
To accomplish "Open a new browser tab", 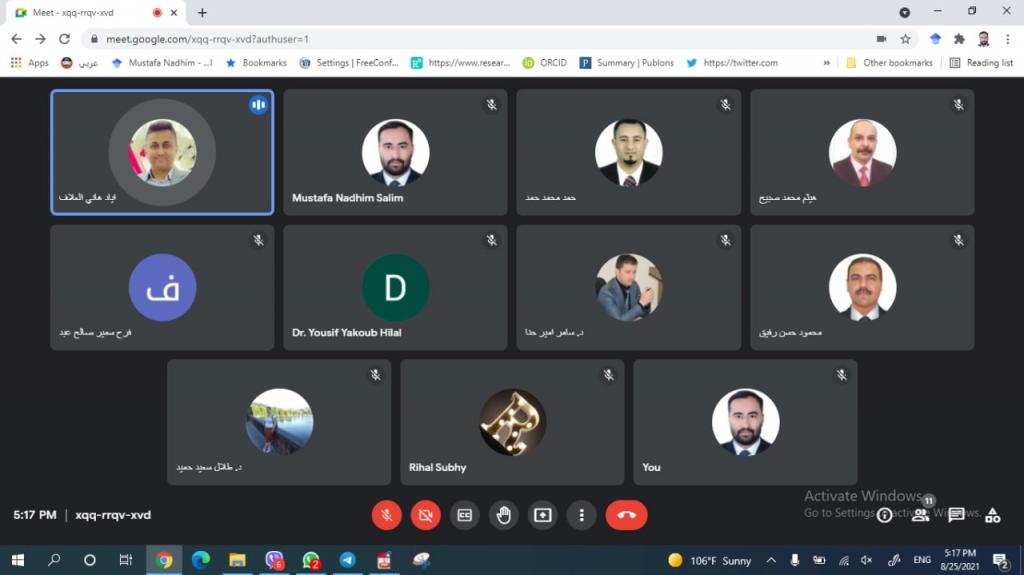I will 202,13.
